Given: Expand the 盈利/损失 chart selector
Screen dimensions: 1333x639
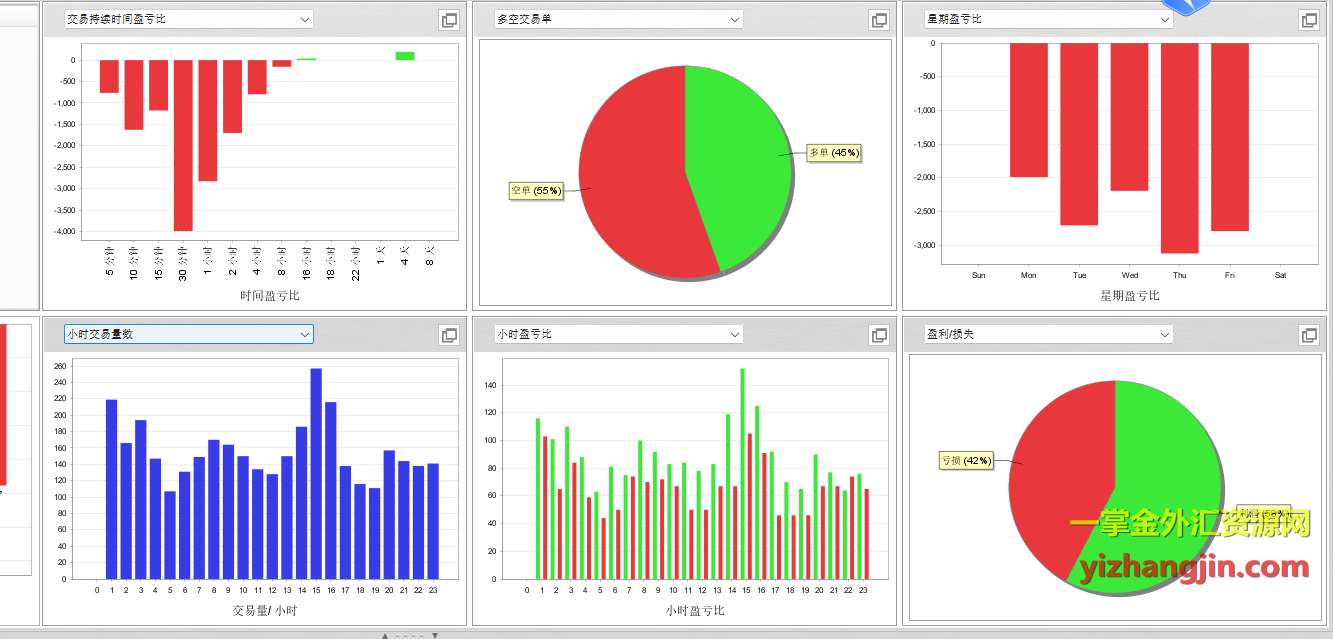Looking at the screenshot, I should pos(1165,334).
